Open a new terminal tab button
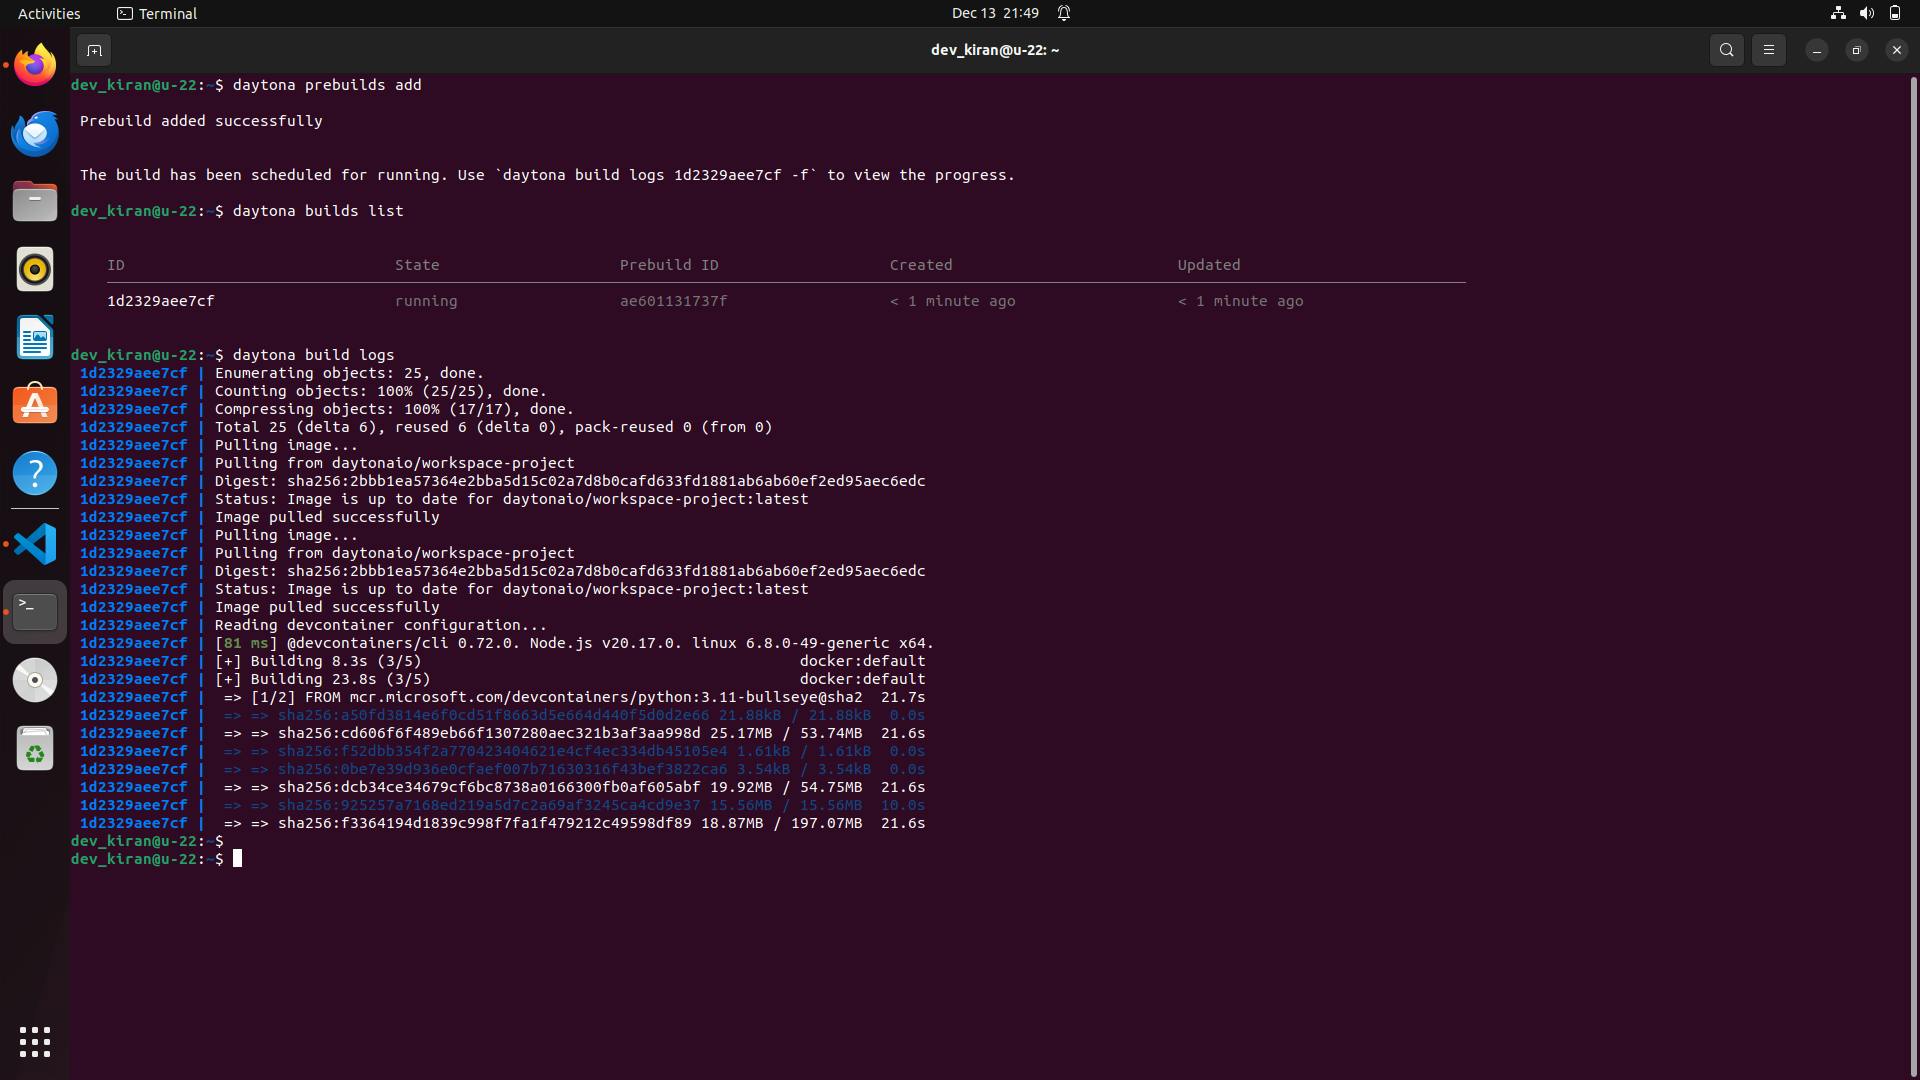Image resolution: width=1920 pixels, height=1080 pixels. click(x=94, y=50)
